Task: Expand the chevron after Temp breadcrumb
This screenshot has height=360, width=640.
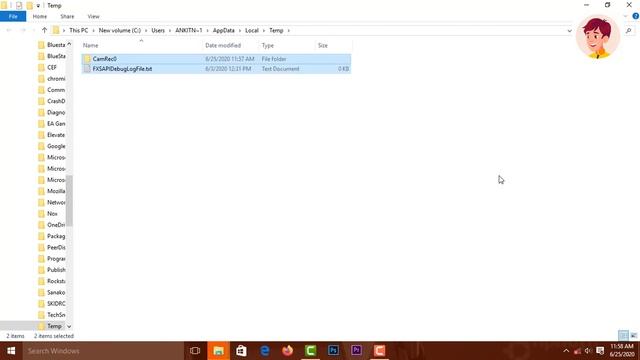Action: [x=289, y=30]
